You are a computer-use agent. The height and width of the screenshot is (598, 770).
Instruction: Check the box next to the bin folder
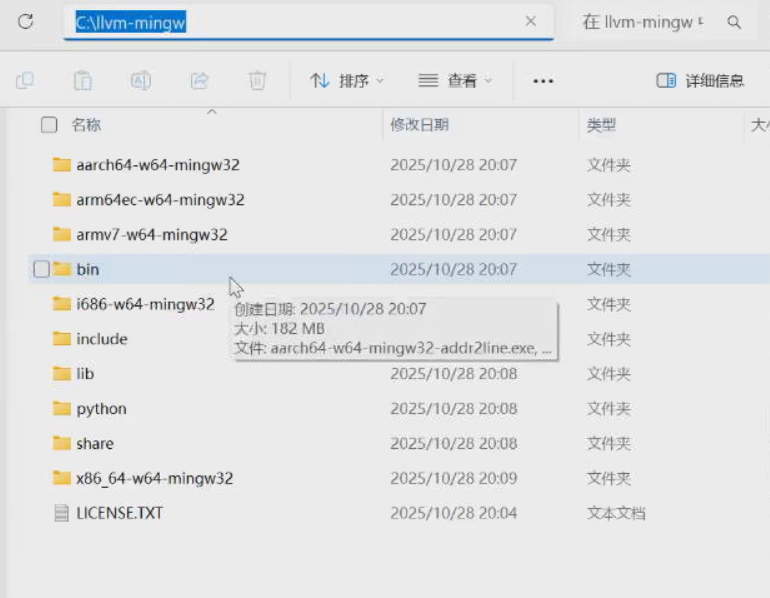41,269
